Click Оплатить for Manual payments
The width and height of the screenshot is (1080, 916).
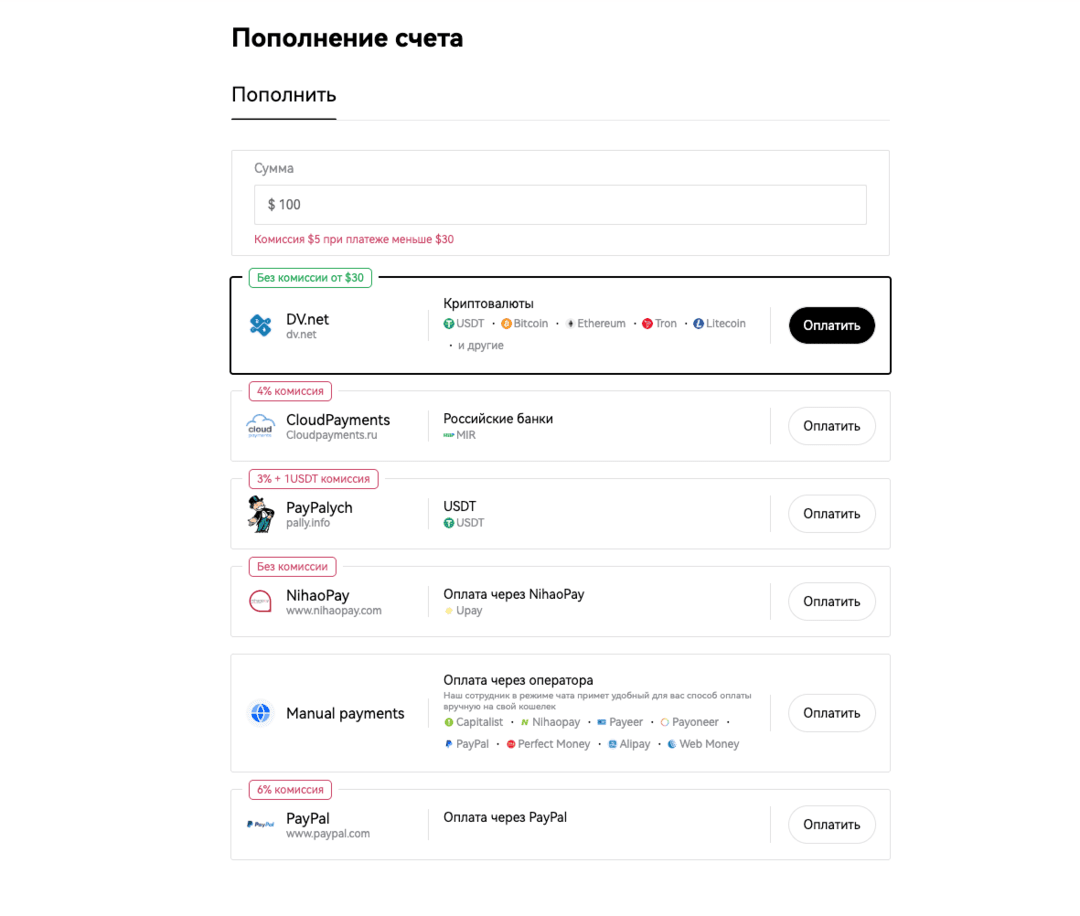pyautogui.click(x=831, y=713)
